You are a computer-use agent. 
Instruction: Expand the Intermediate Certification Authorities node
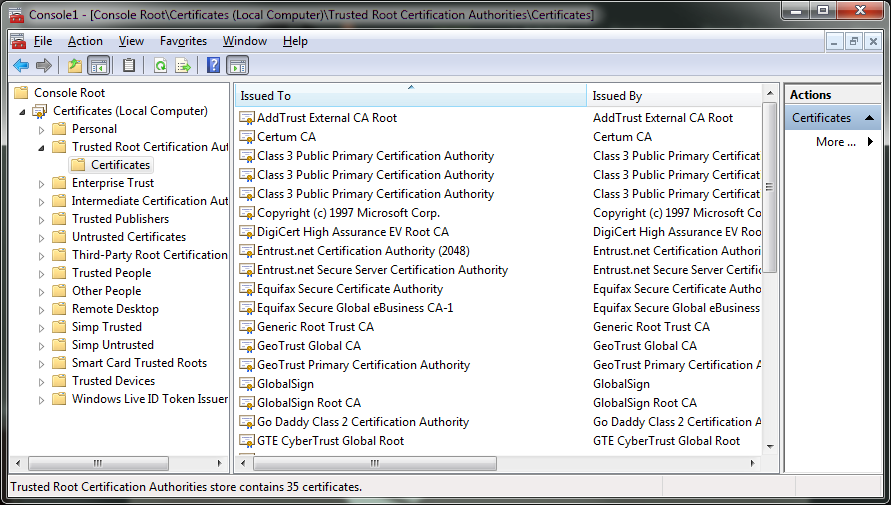(x=41, y=202)
